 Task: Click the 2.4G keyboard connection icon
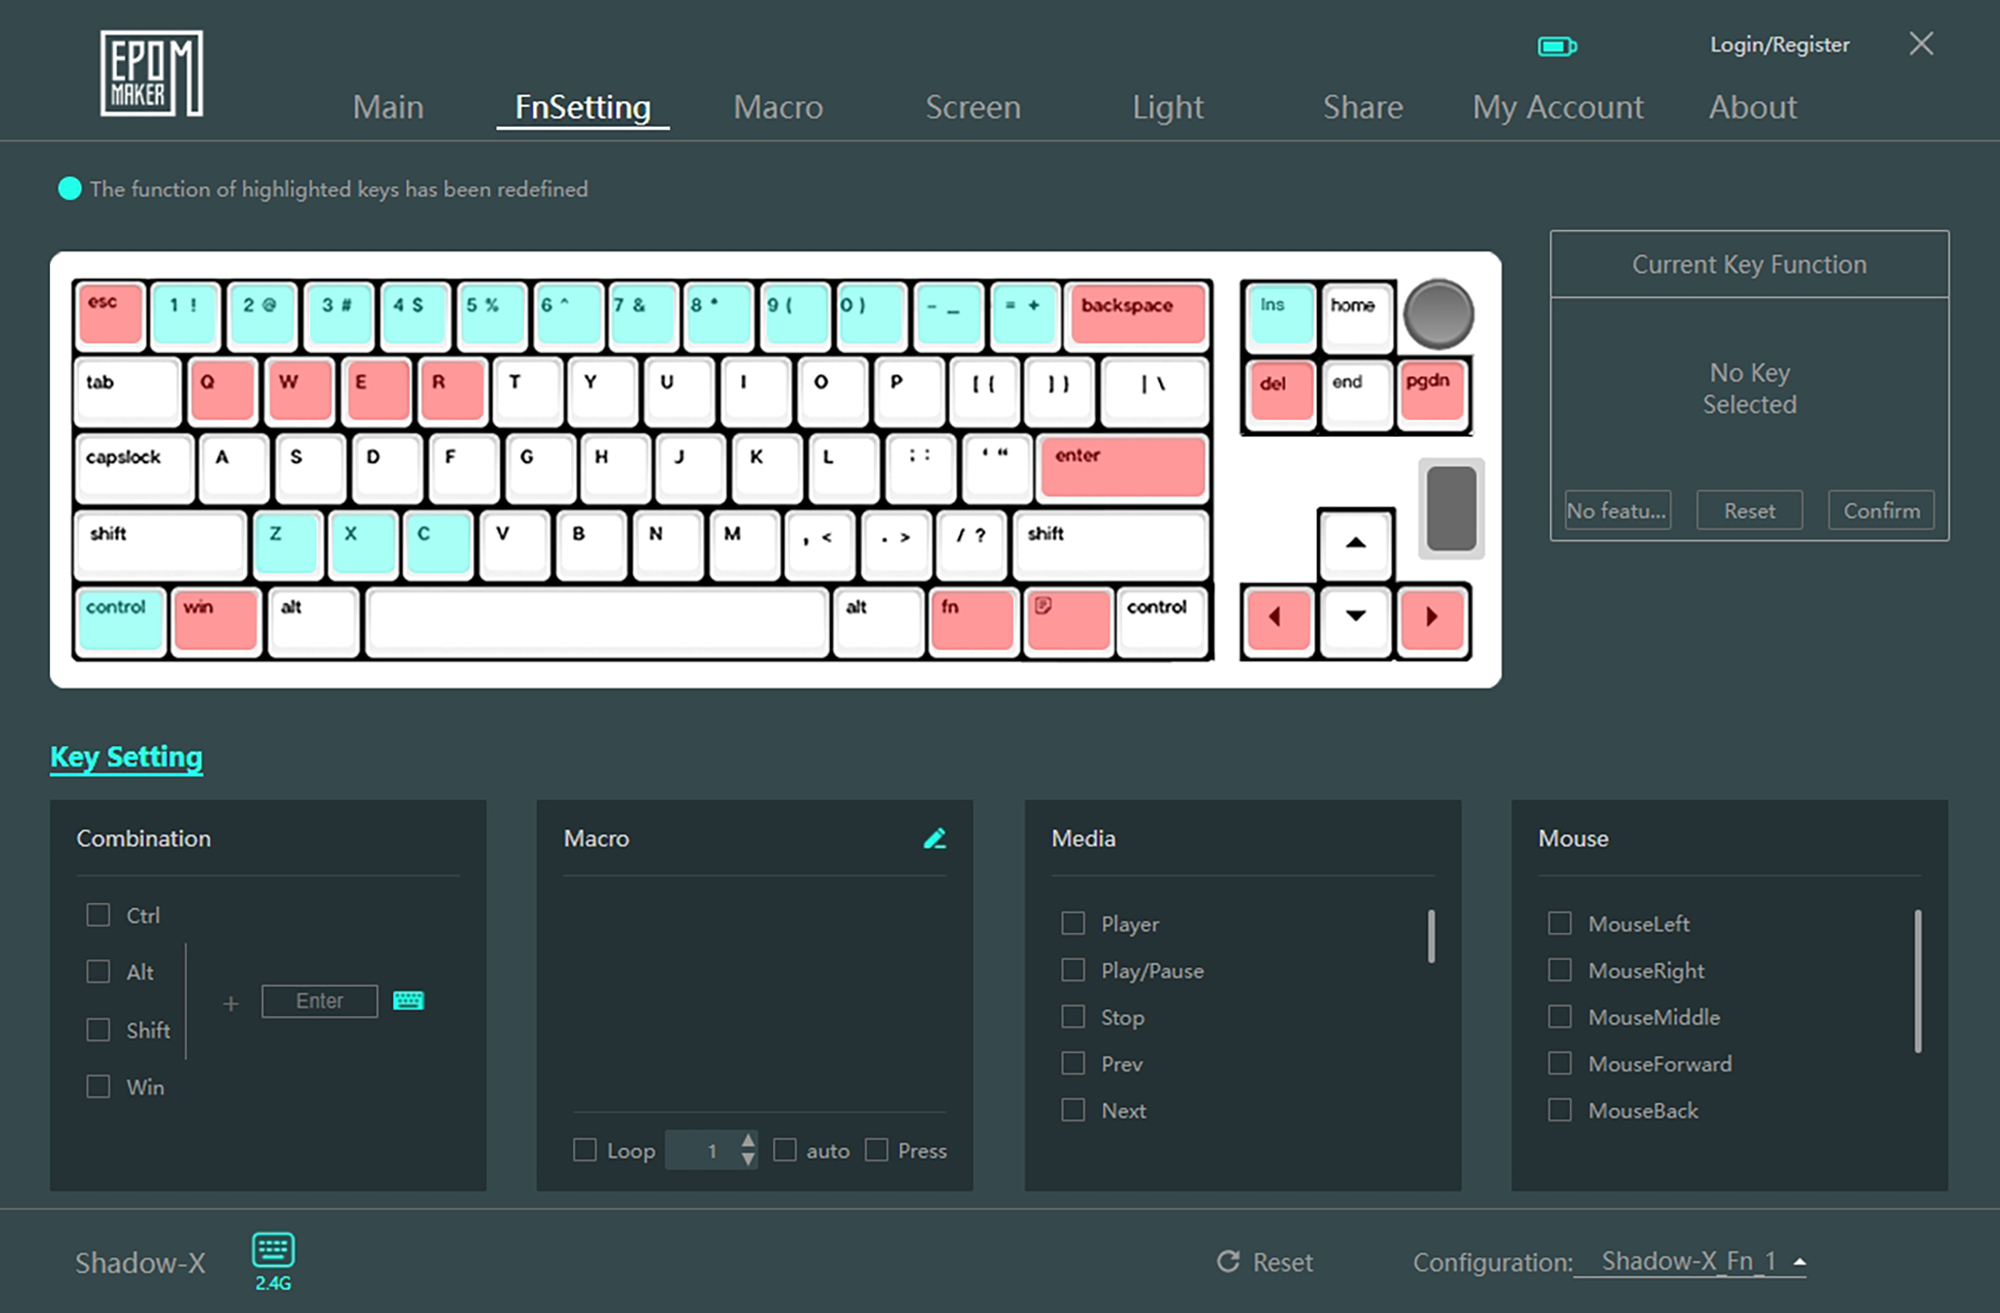[x=273, y=1251]
